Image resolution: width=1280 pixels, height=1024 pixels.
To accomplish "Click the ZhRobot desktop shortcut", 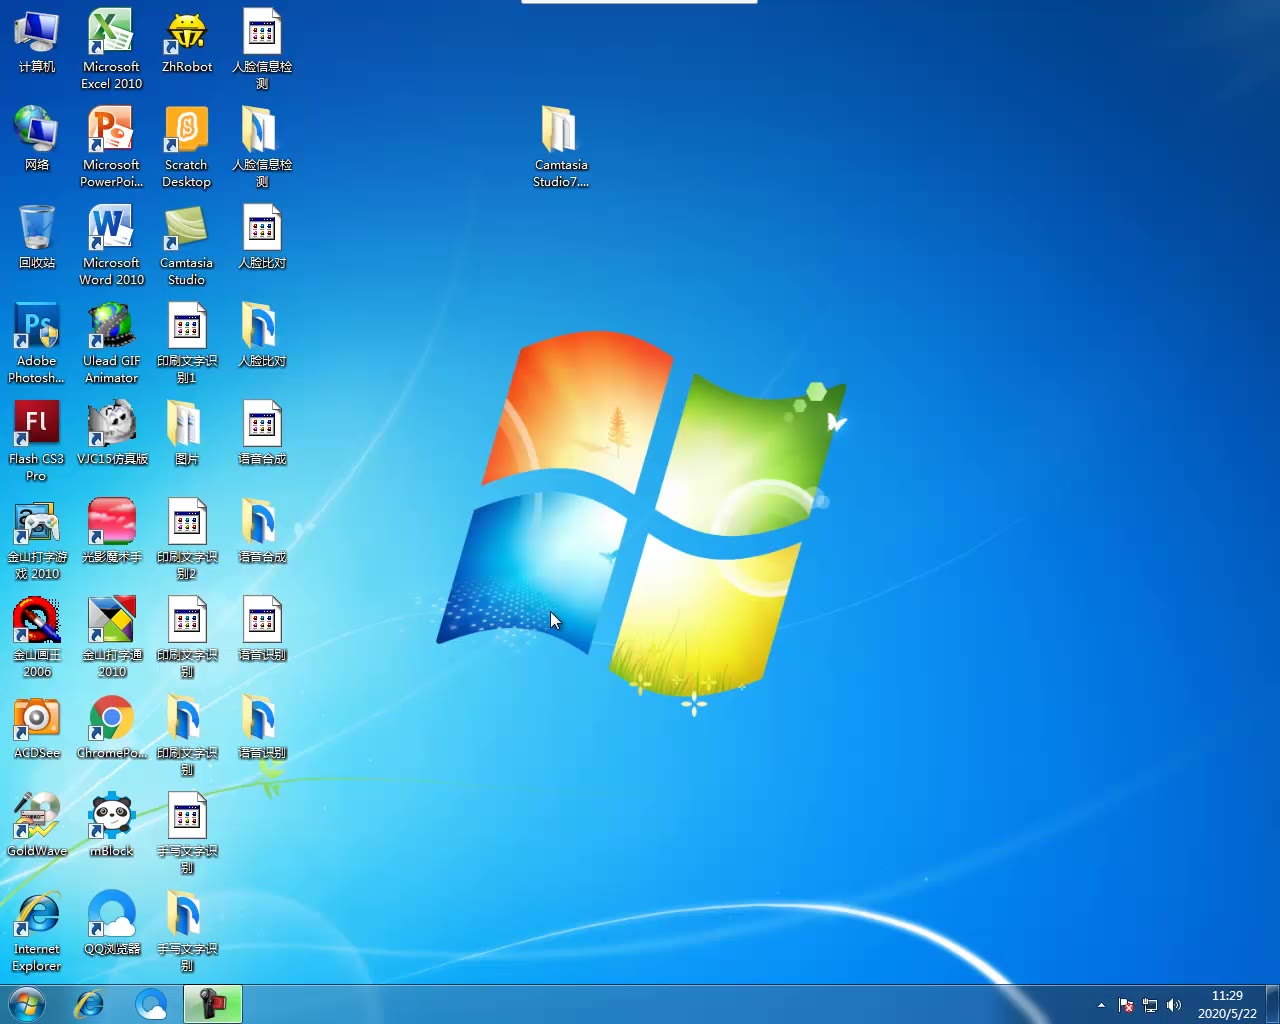I will pos(186,41).
